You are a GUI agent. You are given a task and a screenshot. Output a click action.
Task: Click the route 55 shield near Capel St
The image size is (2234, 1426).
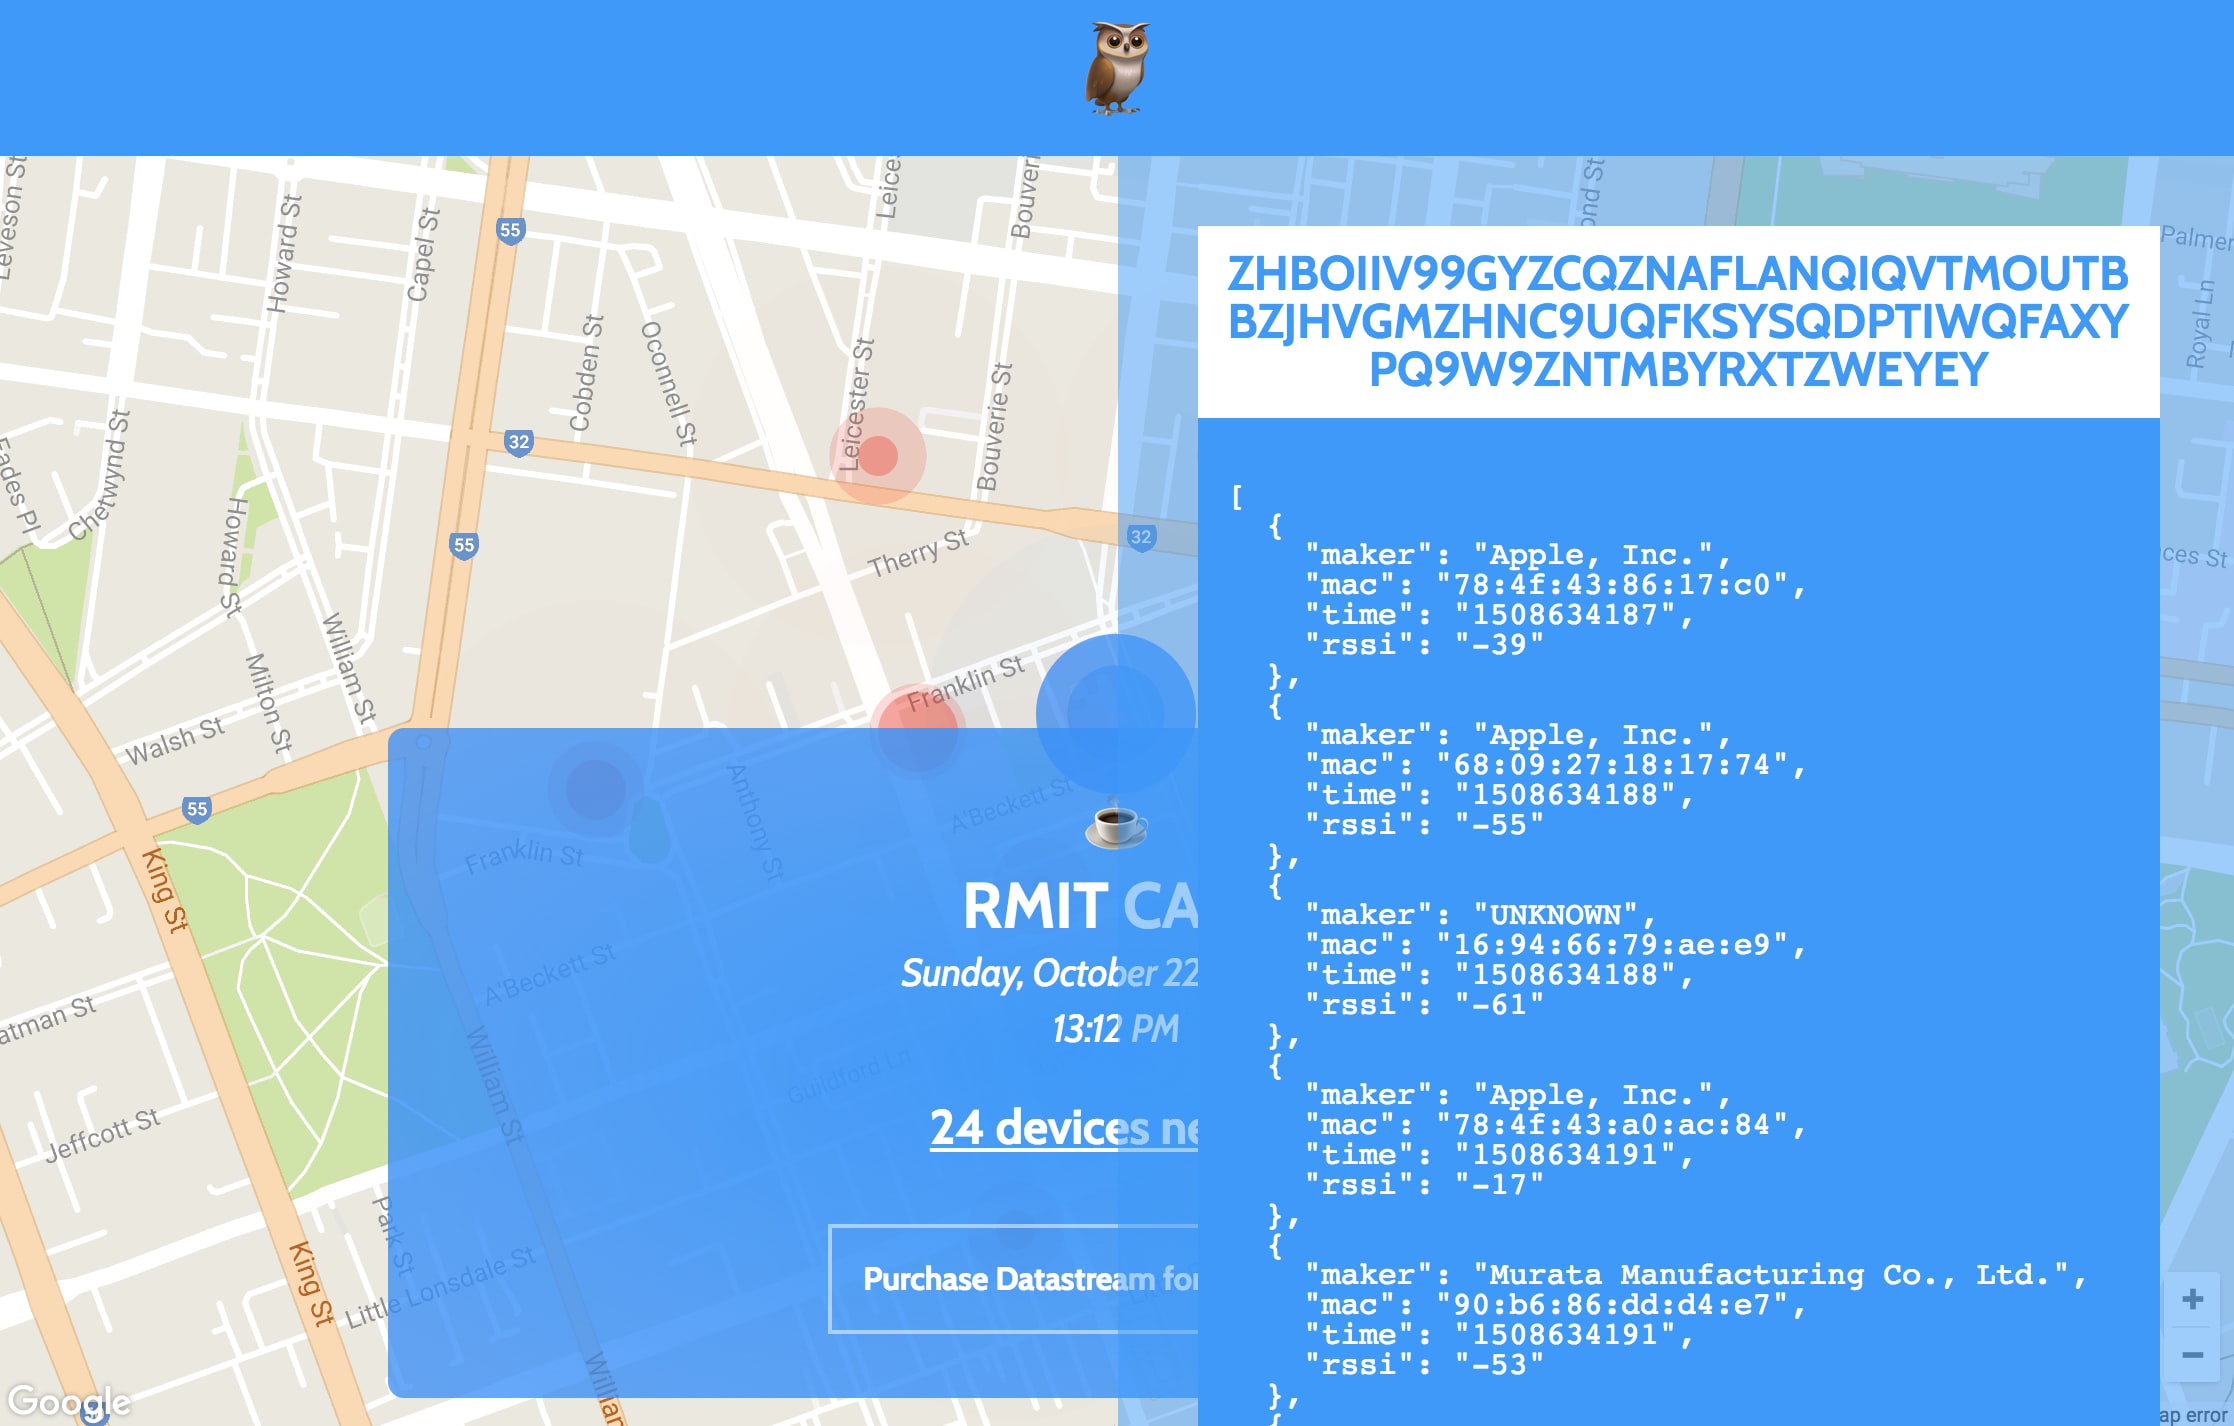tap(510, 230)
